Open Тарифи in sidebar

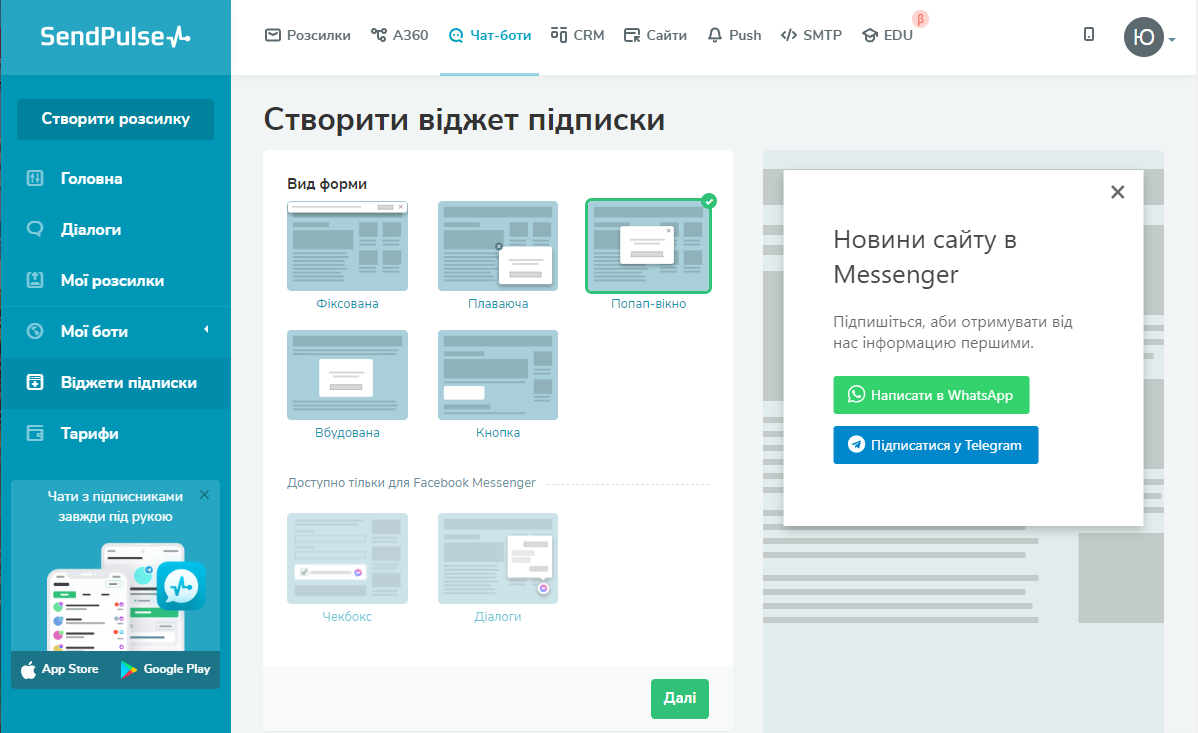[115, 434]
